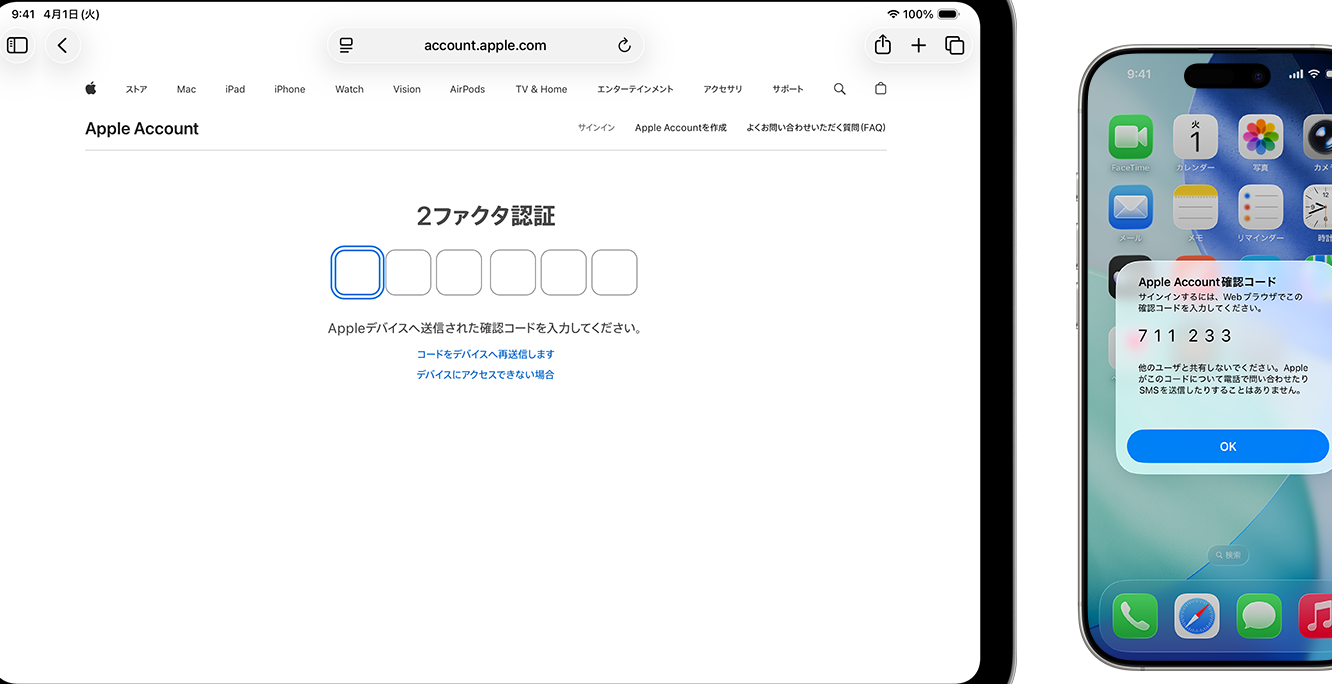Click デバイスにアクセスできない場合 link
Screen dimensions: 1332x684
click(x=485, y=375)
